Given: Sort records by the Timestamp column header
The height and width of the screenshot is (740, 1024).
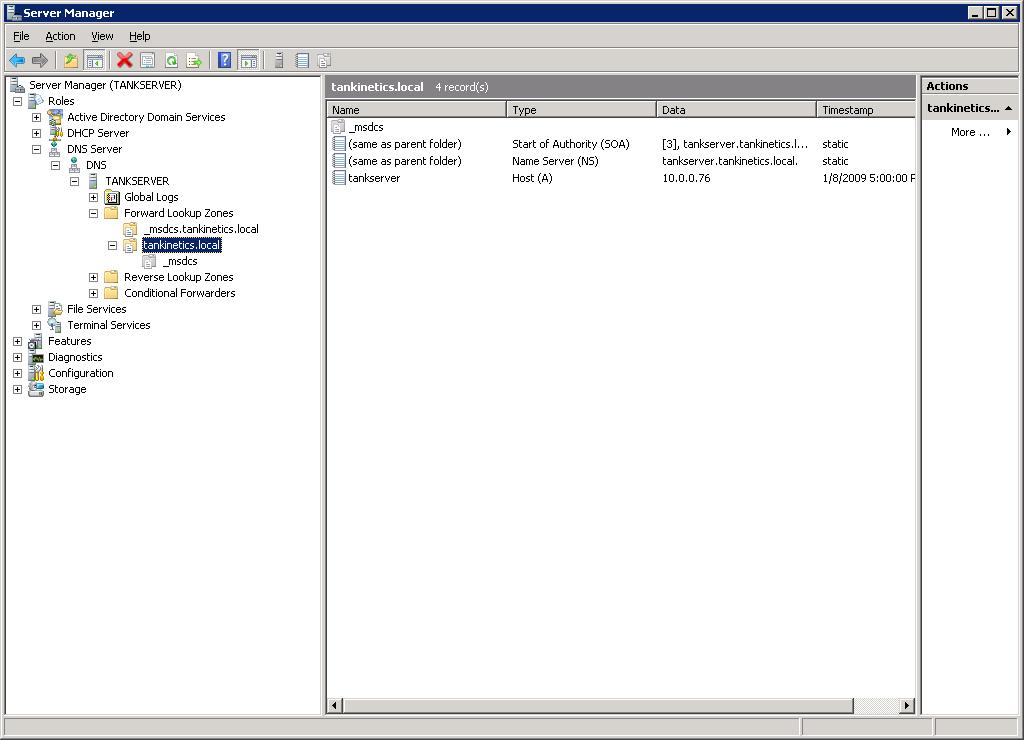Looking at the screenshot, I should tap(866, 110).
